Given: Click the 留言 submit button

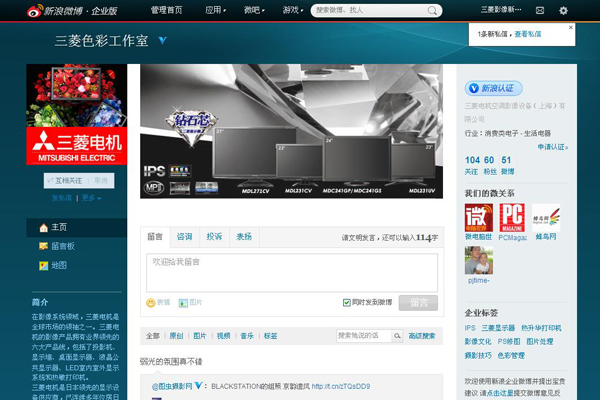Looking at the screenshot, I should (x=417, y=302).
